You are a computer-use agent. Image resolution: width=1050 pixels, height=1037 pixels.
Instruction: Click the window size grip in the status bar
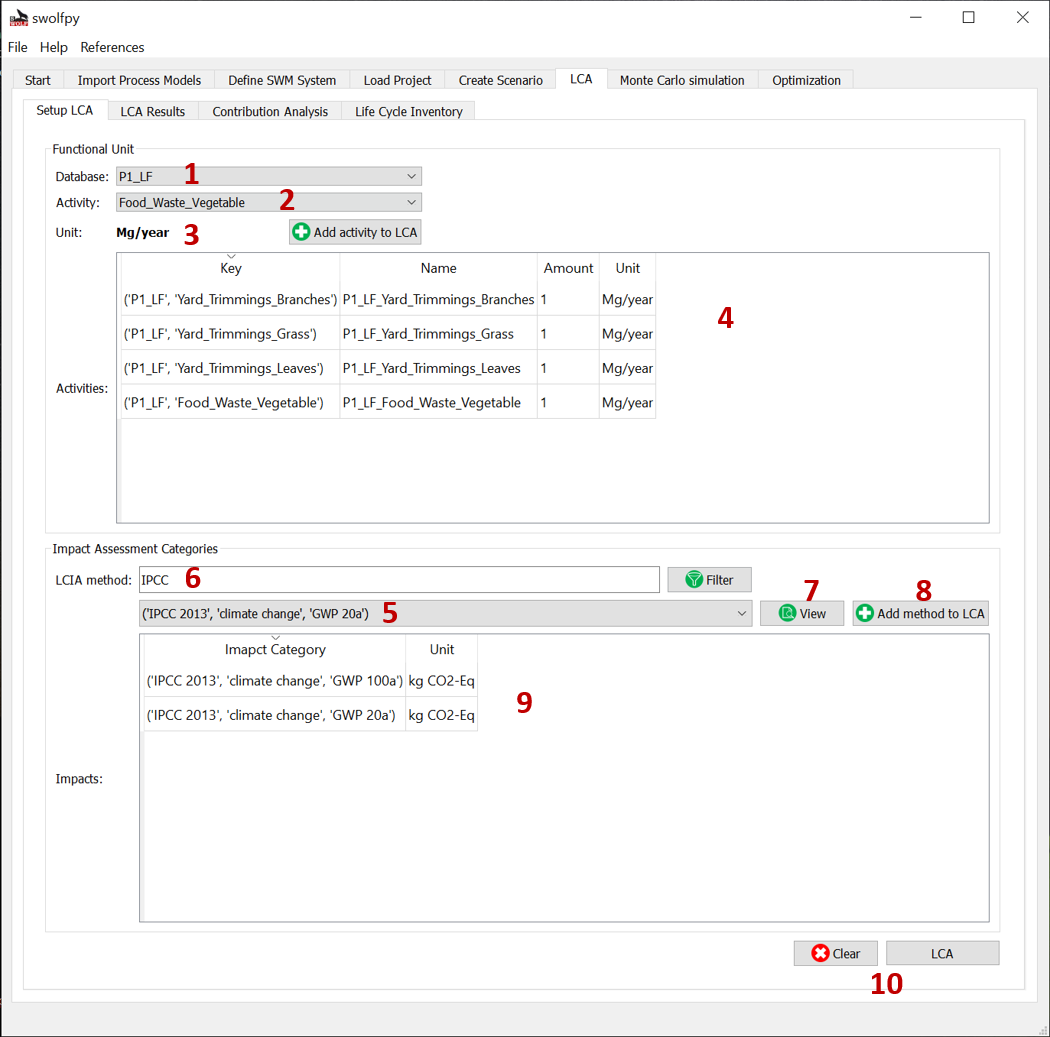(1043, 1030)
